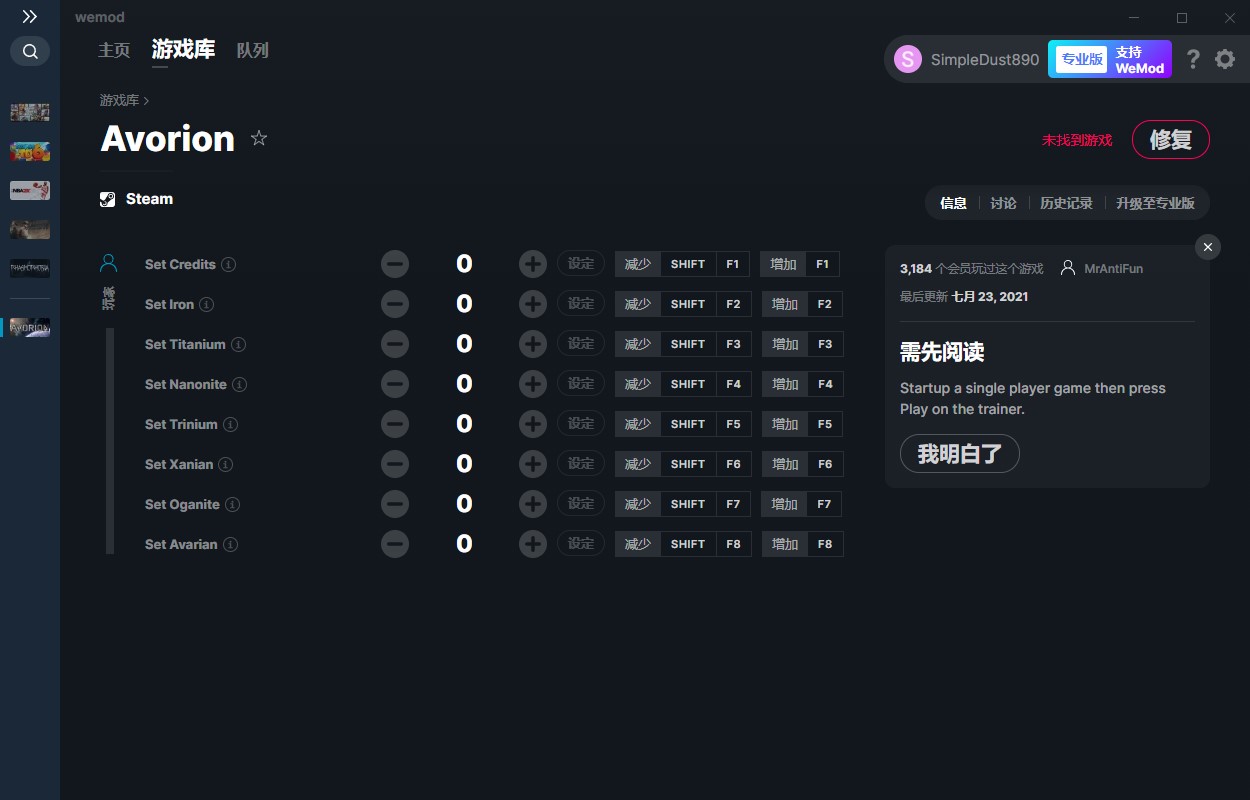Image resolution: width=1250 pixels, height=800 pixels.
Task: Click the 修复 fix button
Action: (x=1170, y=140)
